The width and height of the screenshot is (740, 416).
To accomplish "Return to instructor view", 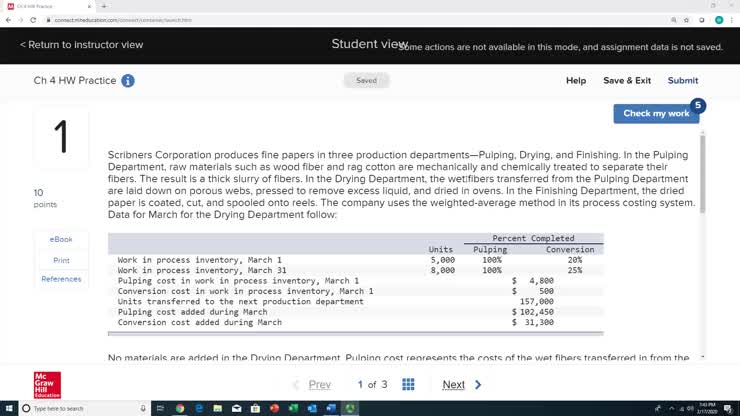I will click(x=81, y=45).
